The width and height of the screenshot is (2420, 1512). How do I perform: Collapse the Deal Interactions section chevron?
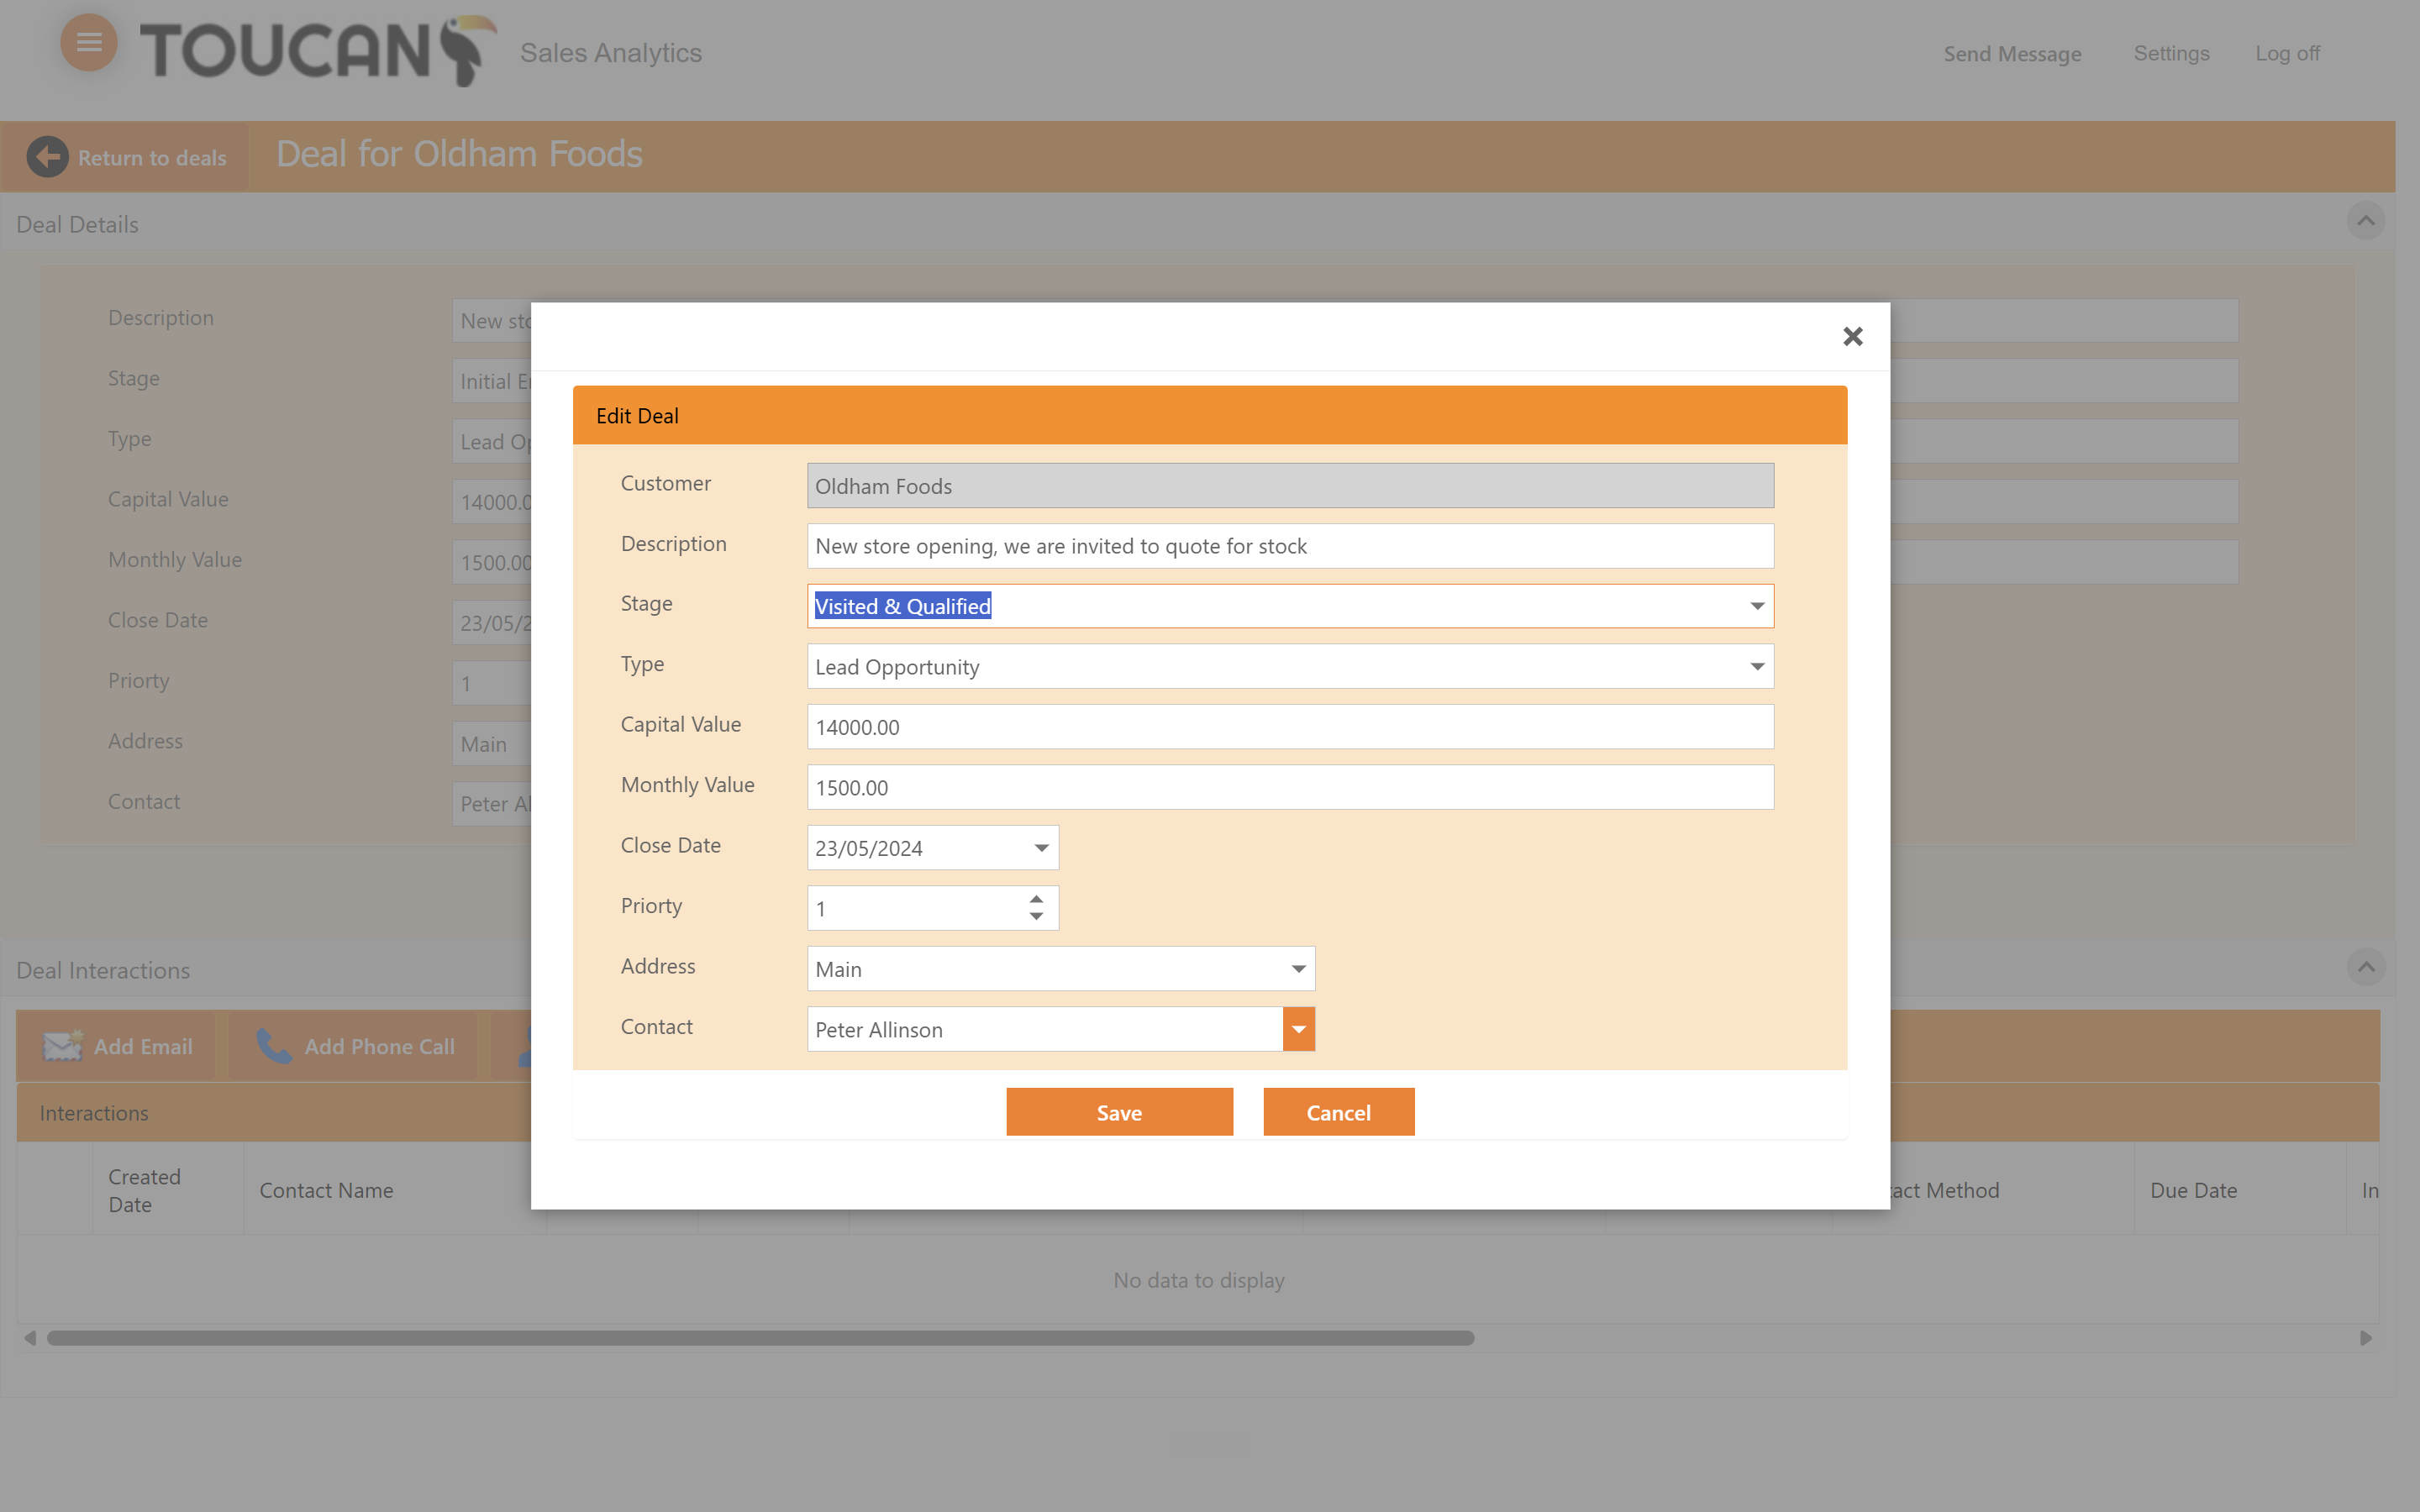2365,967
